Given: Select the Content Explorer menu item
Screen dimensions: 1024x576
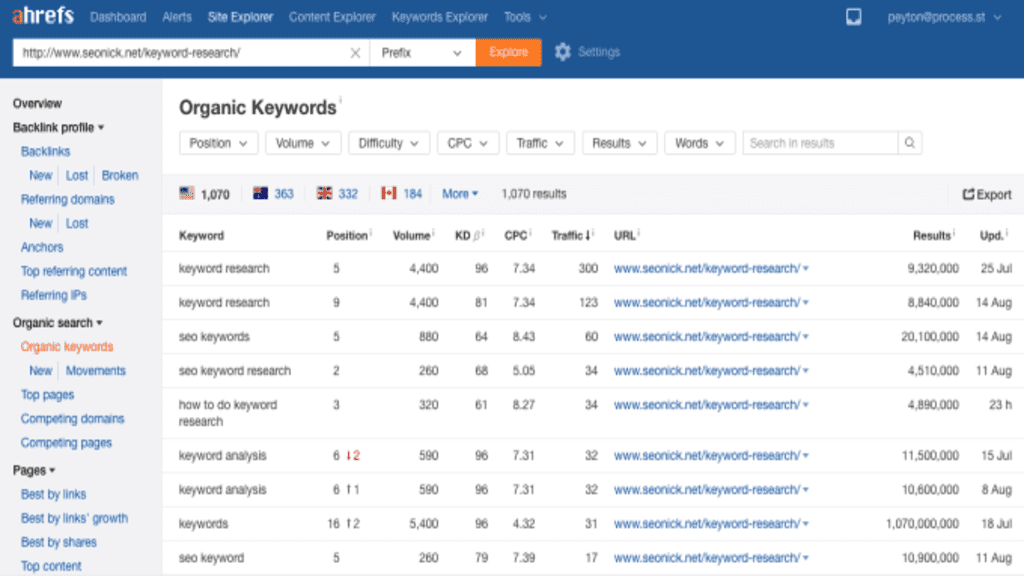Looking at the screenshot, I should pyautogui.click(x=332, y=16).
